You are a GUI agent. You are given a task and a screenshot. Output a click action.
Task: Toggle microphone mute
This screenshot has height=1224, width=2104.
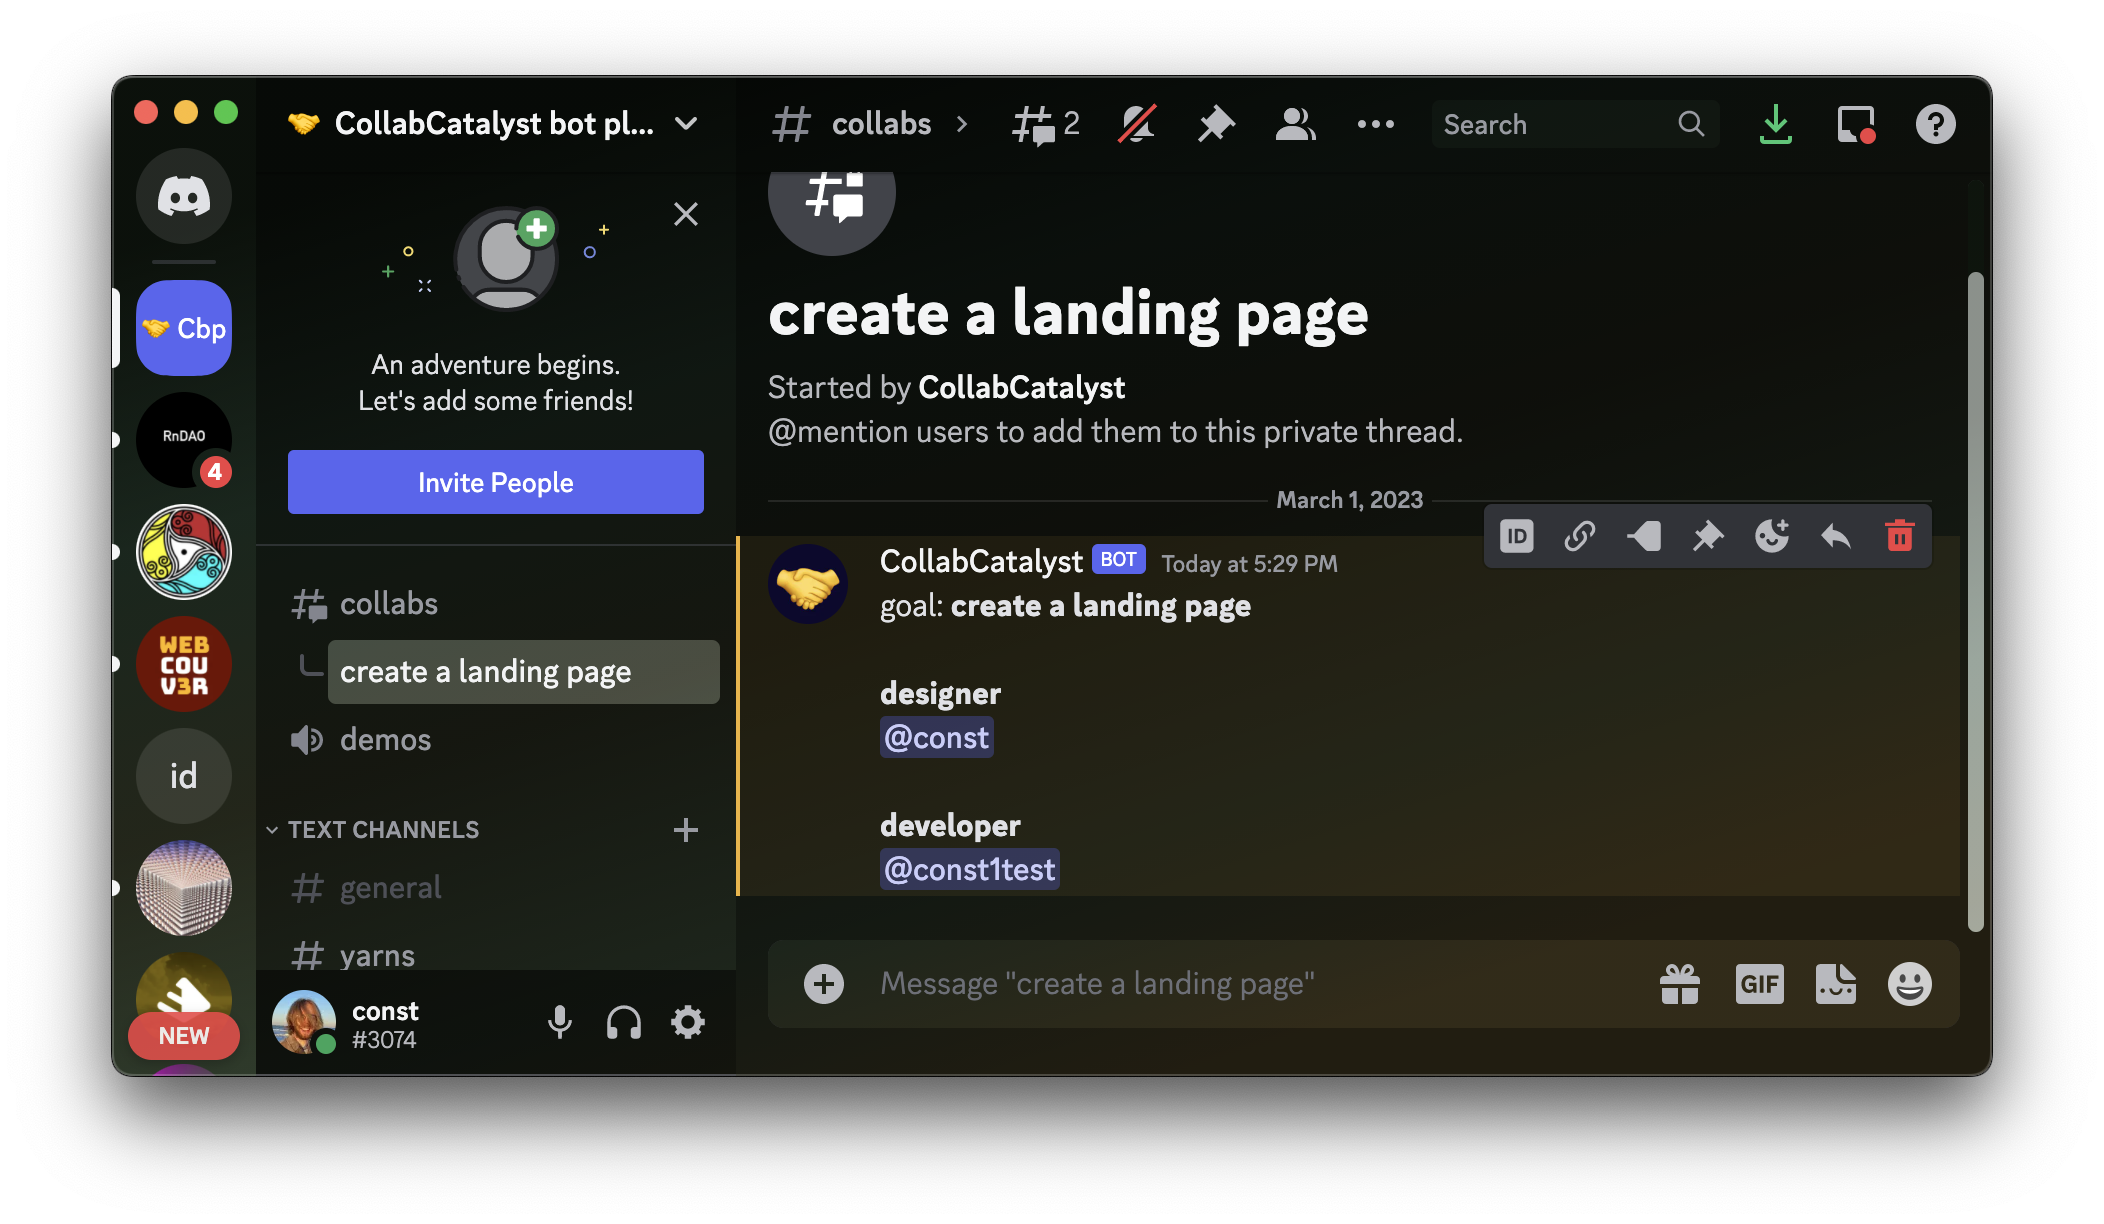click(x=560, y=1022)
